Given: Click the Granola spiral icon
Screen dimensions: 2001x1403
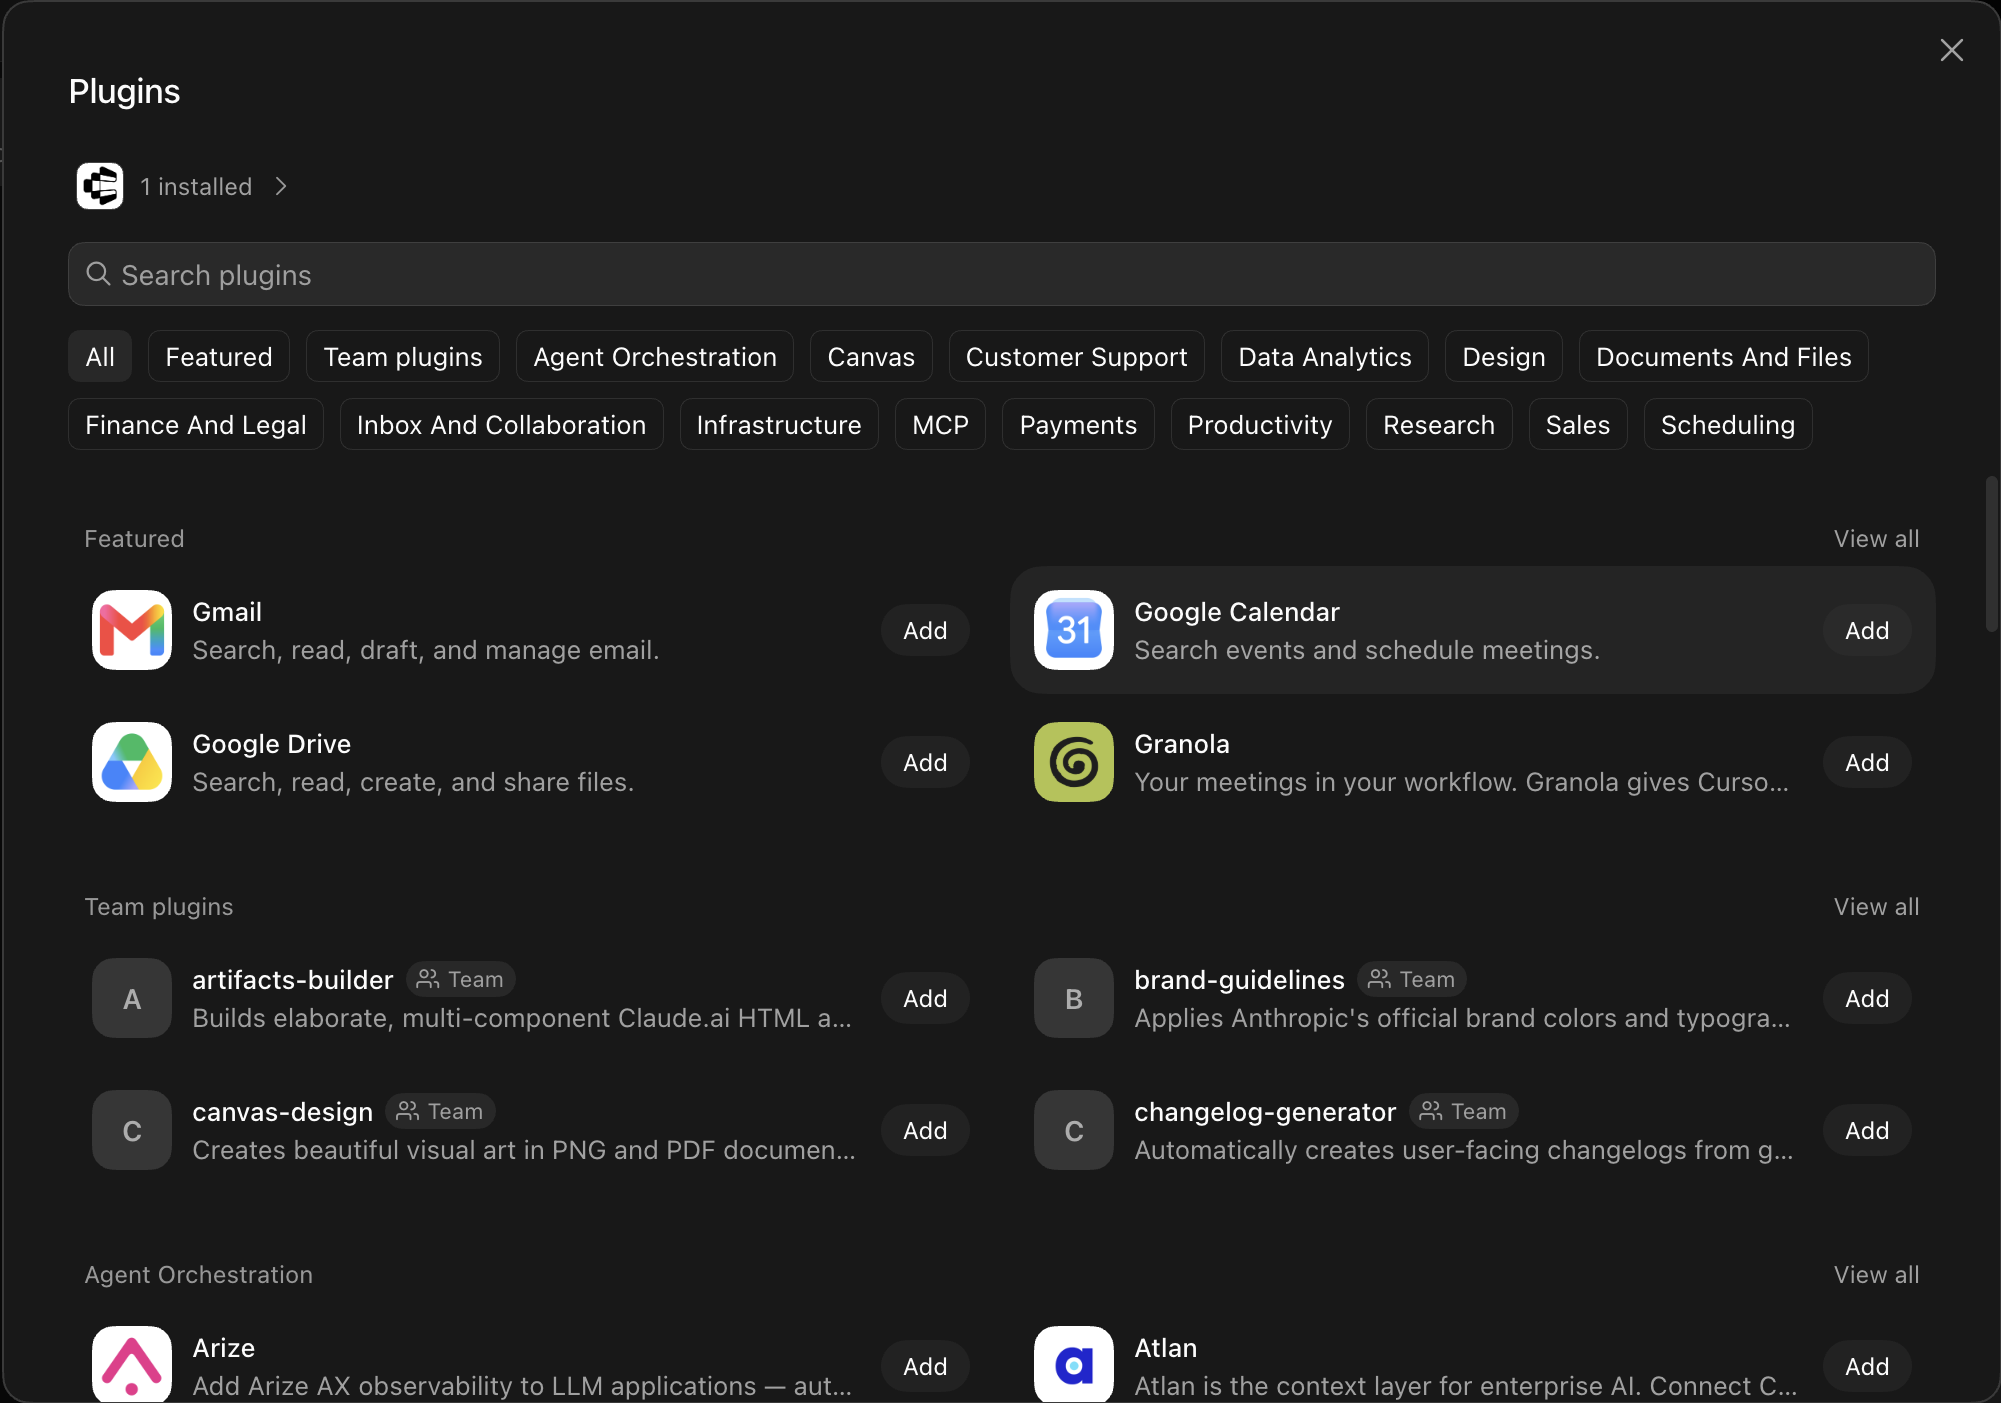Looking at the screenshot, I should click(1074, 762).
